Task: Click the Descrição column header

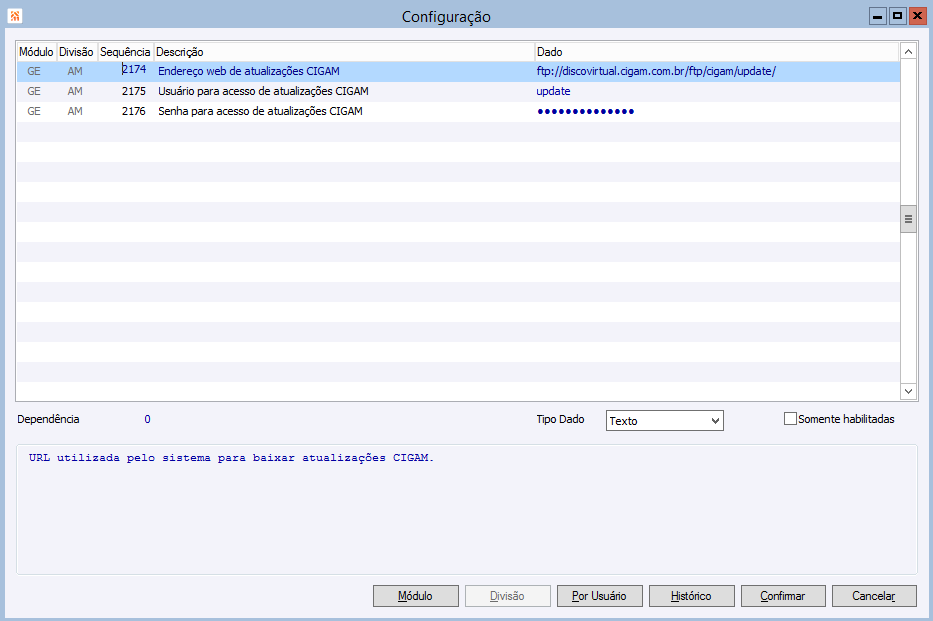Action: [x=344, y=52]
